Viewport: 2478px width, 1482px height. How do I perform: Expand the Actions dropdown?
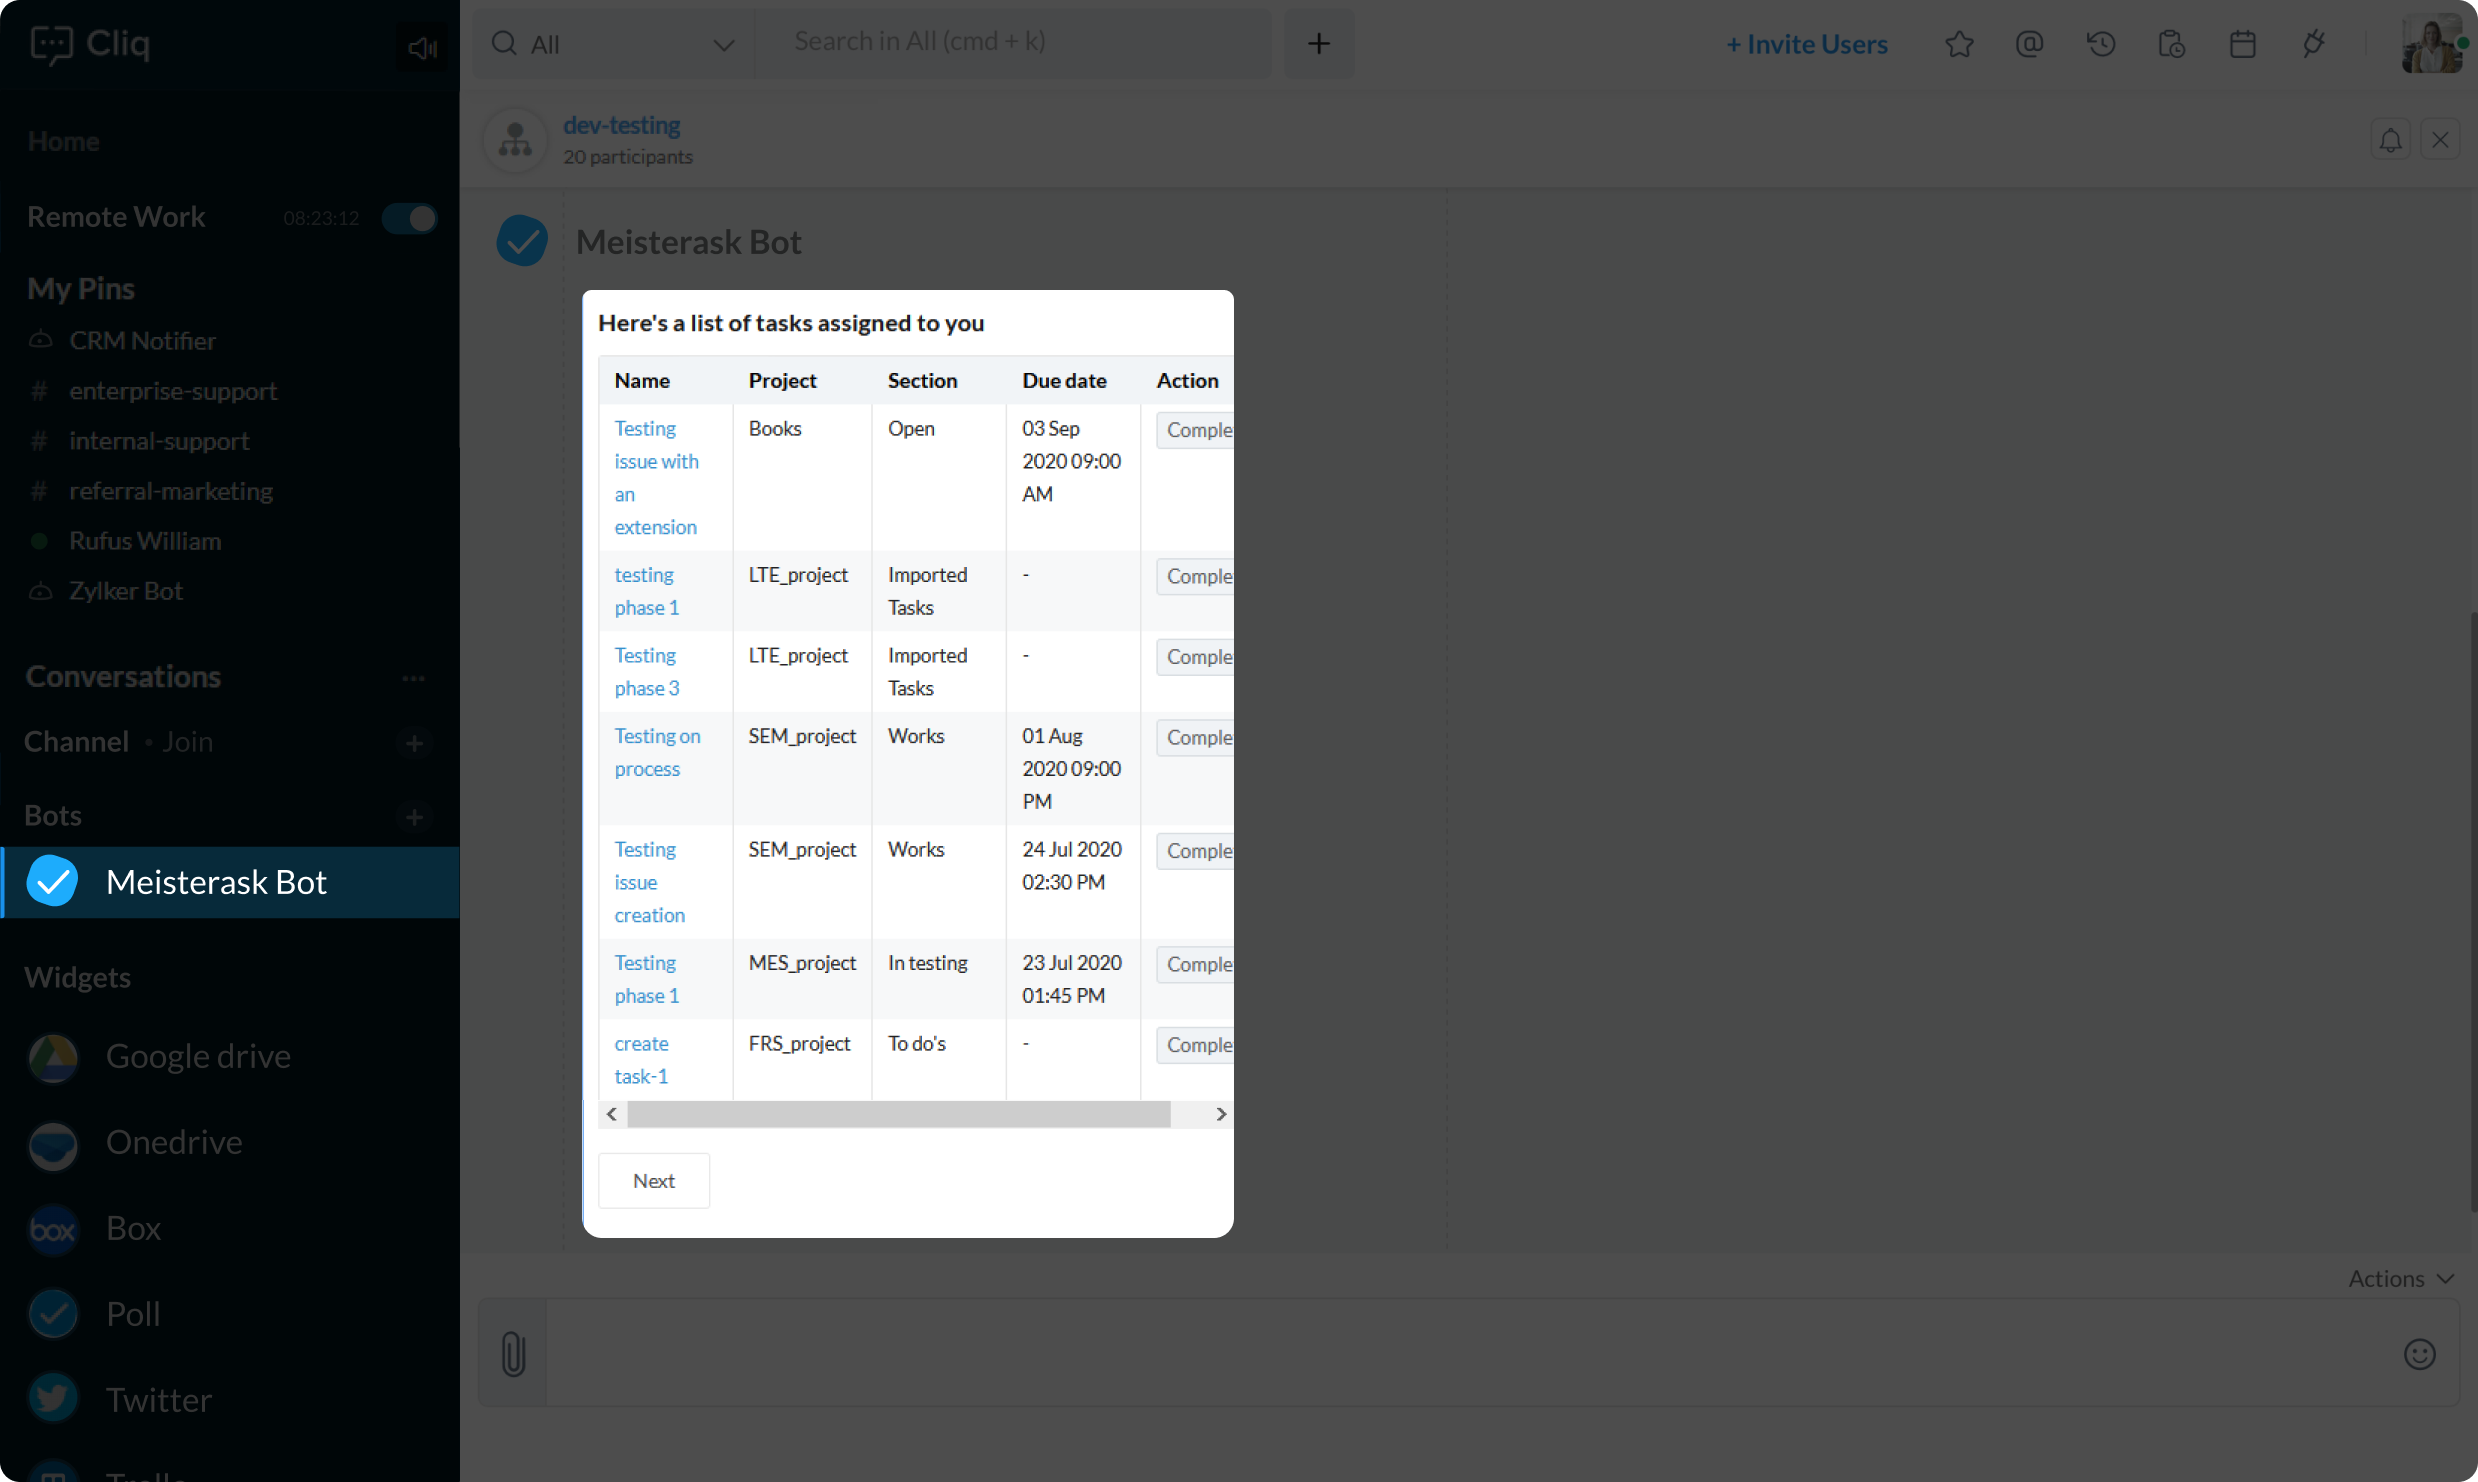tap(2400, 1278)
